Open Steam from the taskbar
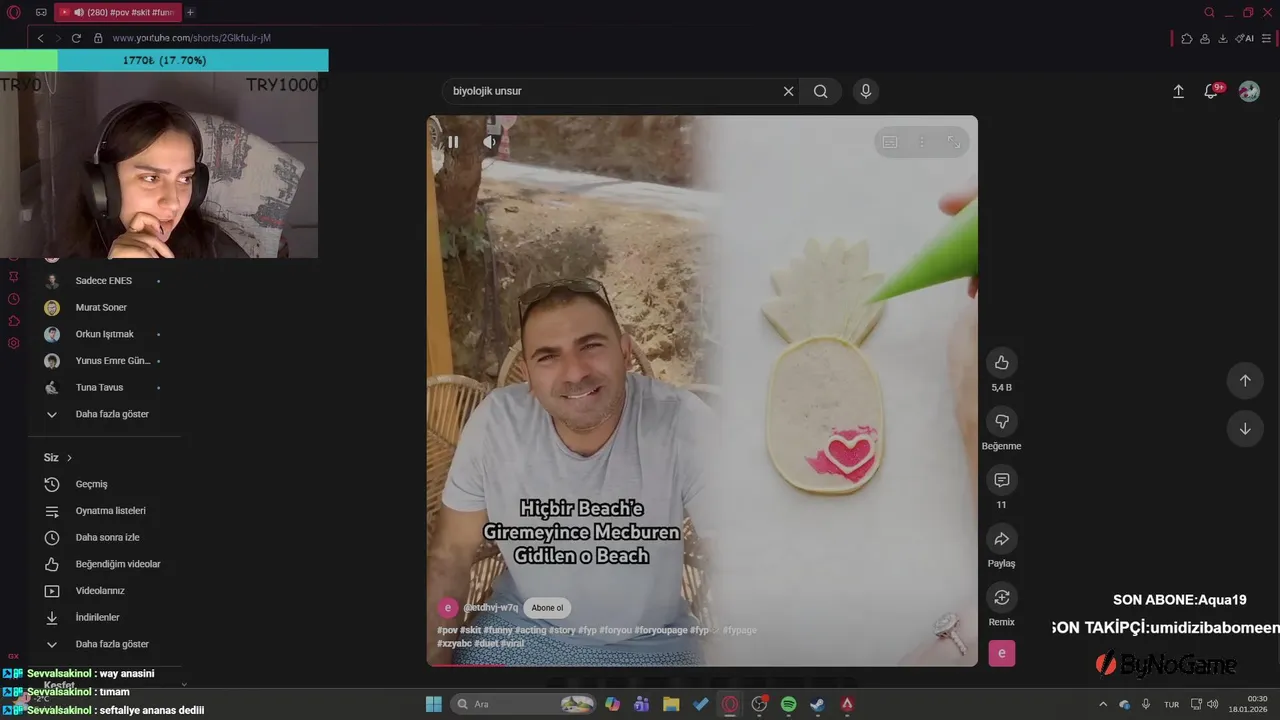This screenshot has width=1280, height=720. point(818,704)
